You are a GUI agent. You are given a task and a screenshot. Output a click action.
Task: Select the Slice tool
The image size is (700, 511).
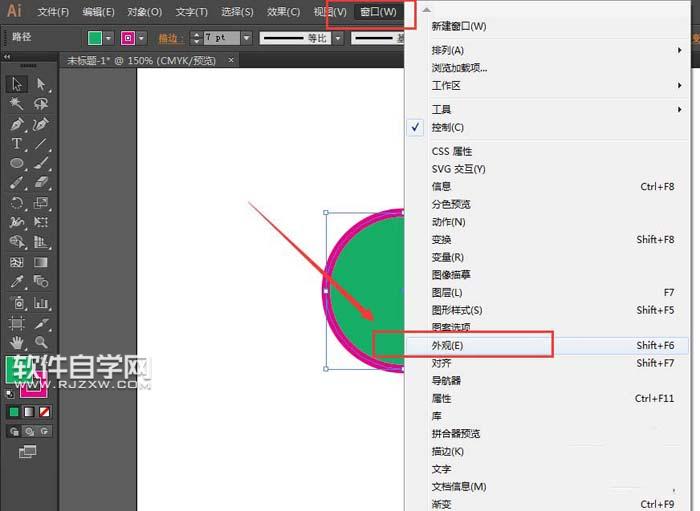coord(41,323)
